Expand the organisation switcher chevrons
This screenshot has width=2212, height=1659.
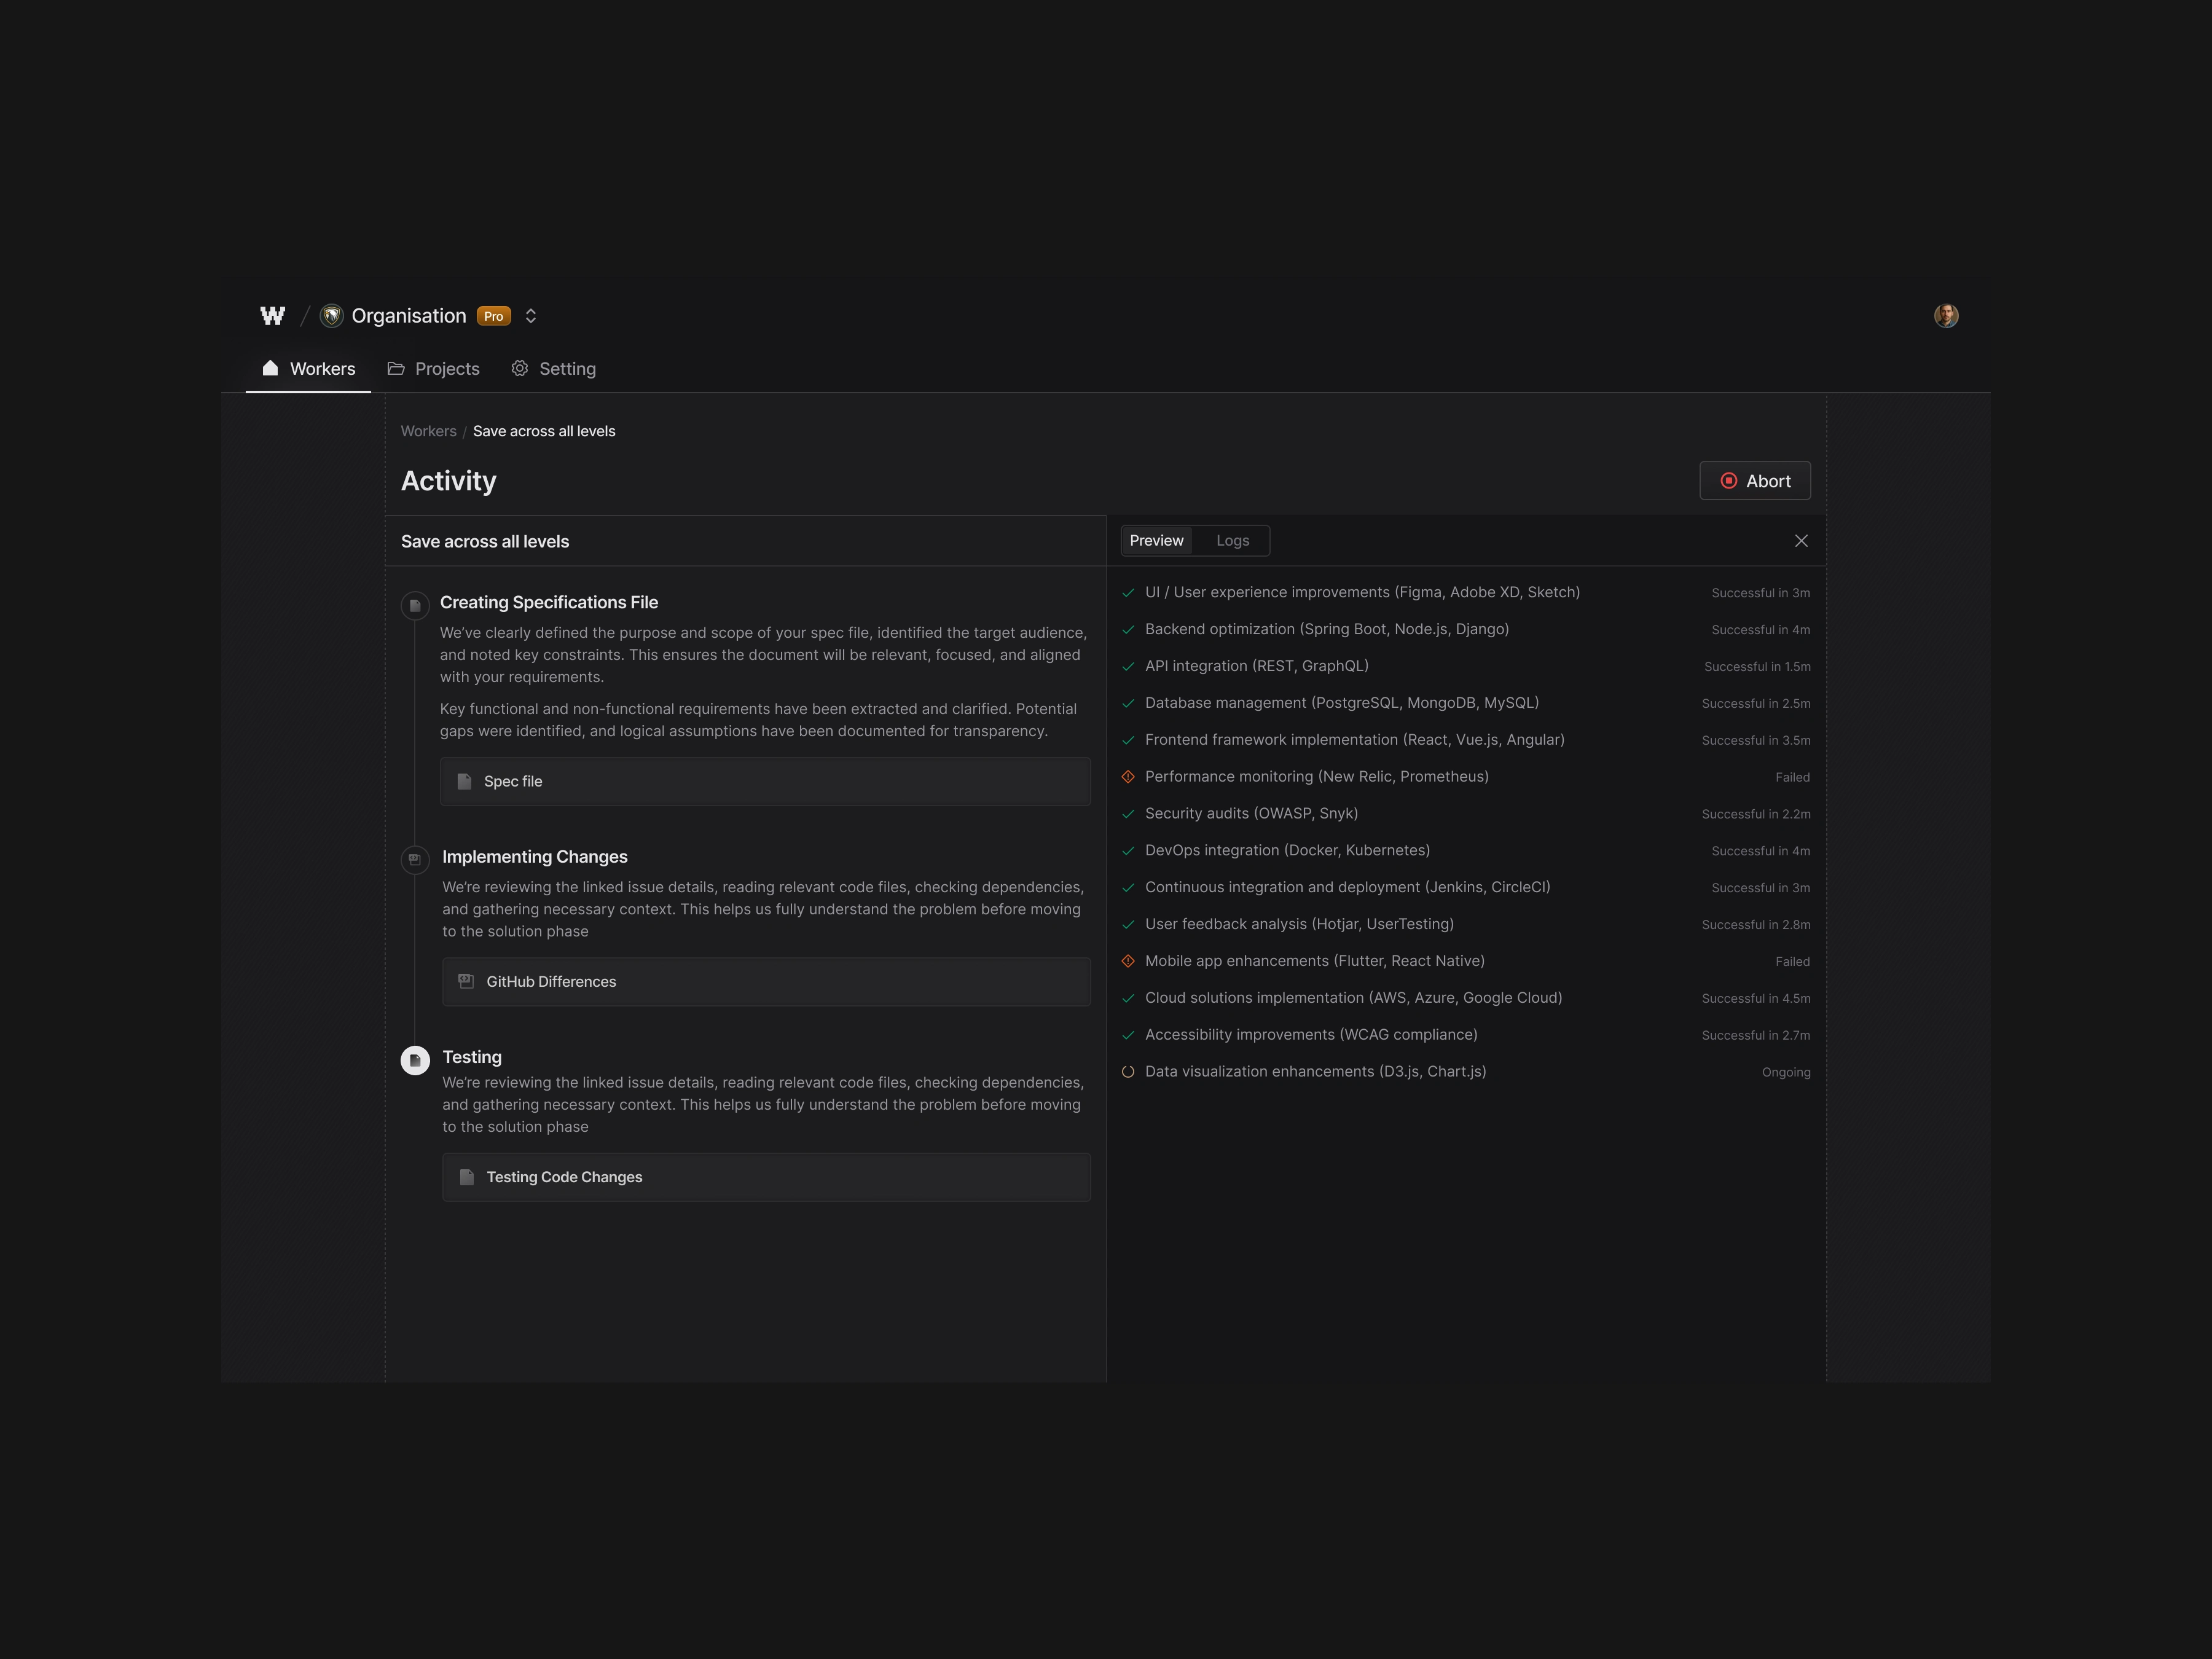tap(531, 316)
